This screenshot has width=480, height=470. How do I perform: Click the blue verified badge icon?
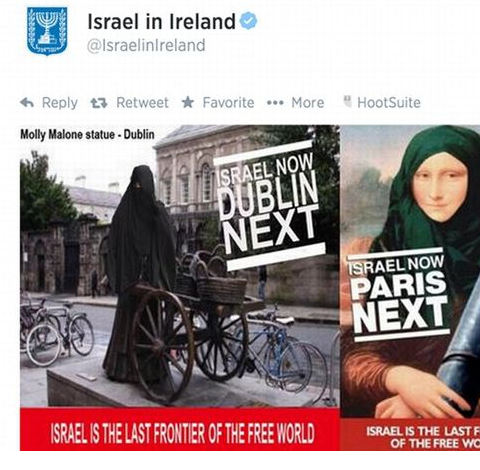[x=249, y=21]
